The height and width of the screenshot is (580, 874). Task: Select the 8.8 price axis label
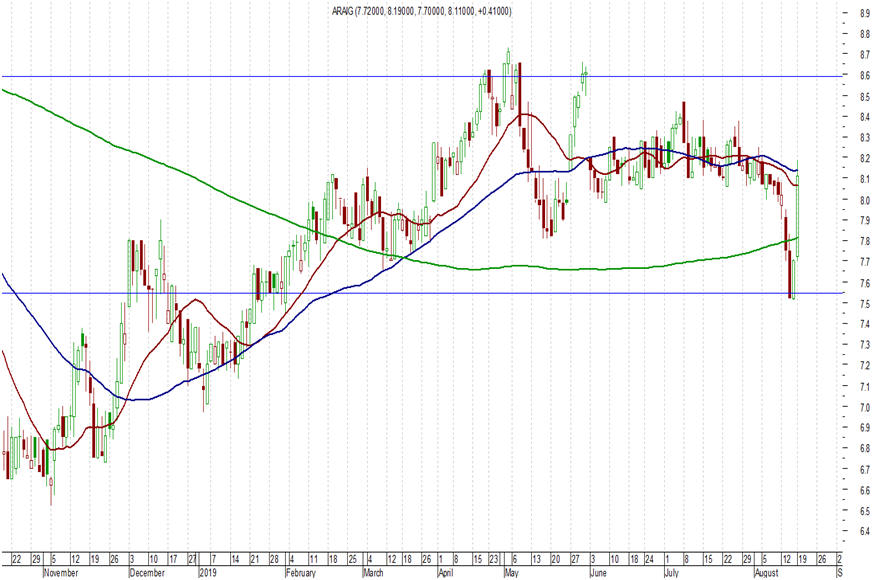865,35
